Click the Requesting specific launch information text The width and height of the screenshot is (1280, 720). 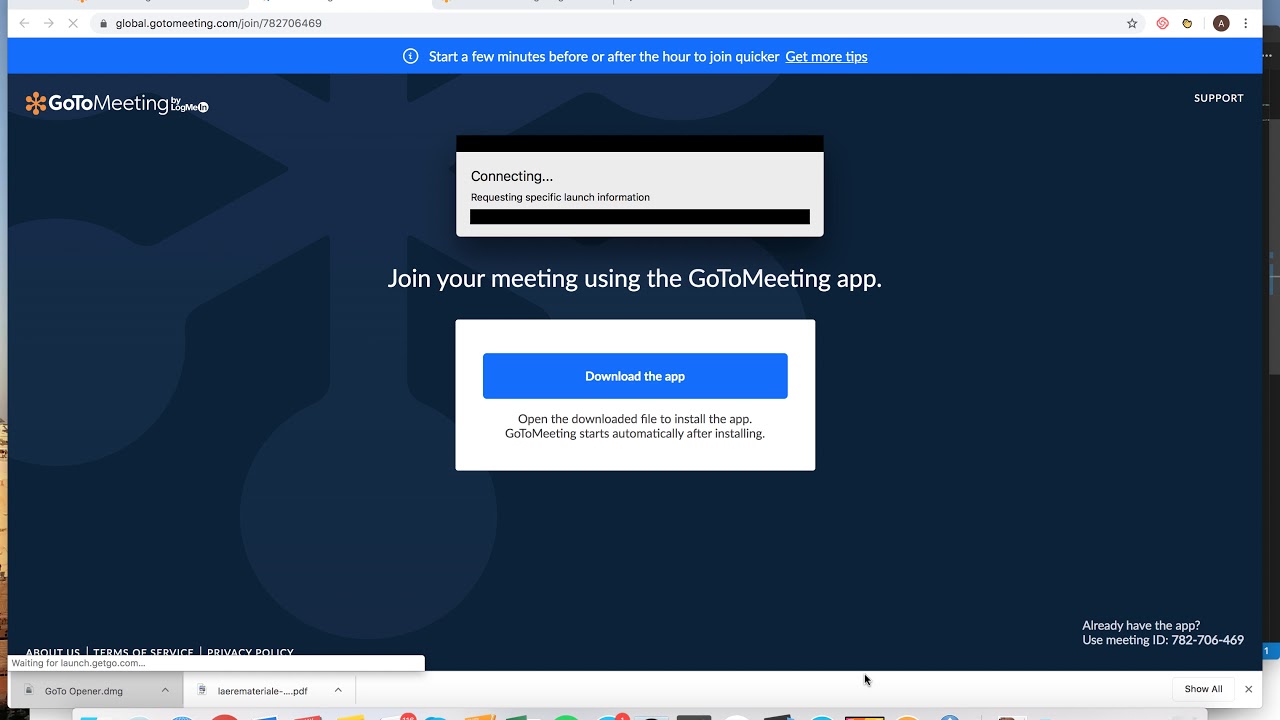(x=560, y=197)
